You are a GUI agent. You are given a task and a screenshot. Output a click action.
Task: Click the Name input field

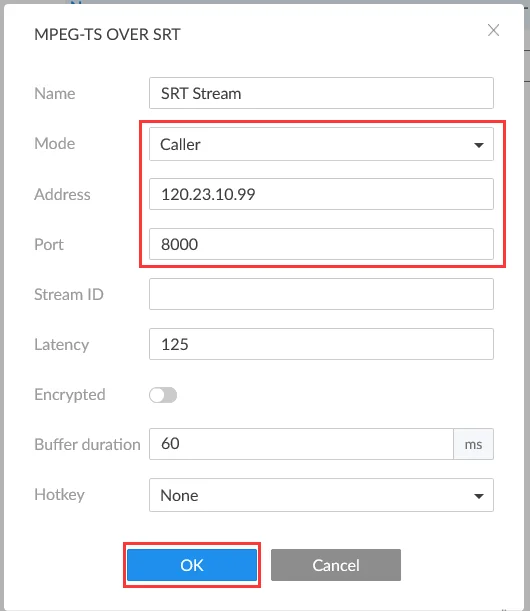point(321,93)
